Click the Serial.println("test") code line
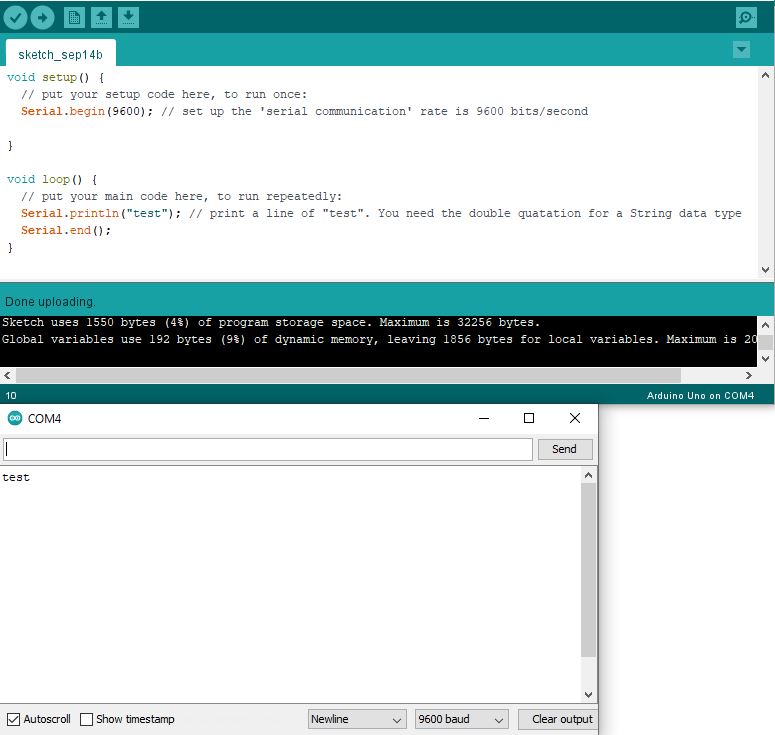 (x=381, y=214)
